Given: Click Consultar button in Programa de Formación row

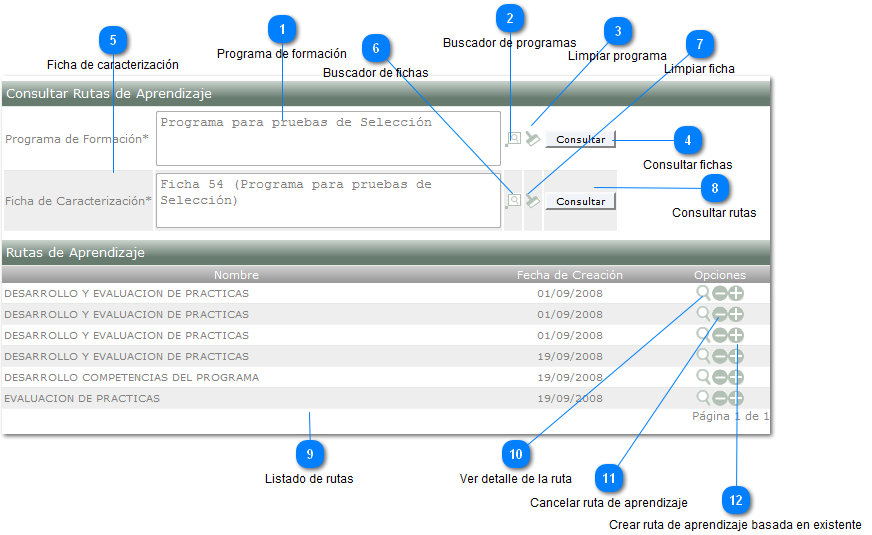Looking at the screenshot, I should pos(580,140).
